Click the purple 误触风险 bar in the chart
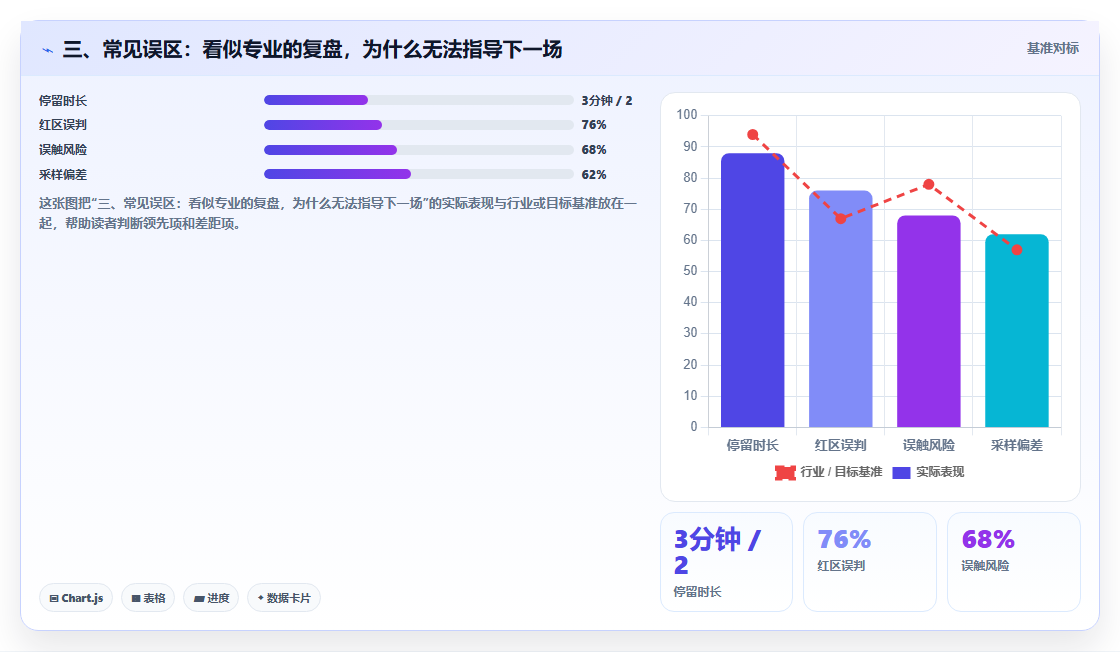This screenshot has height=652, width=1120. point(929,321)
